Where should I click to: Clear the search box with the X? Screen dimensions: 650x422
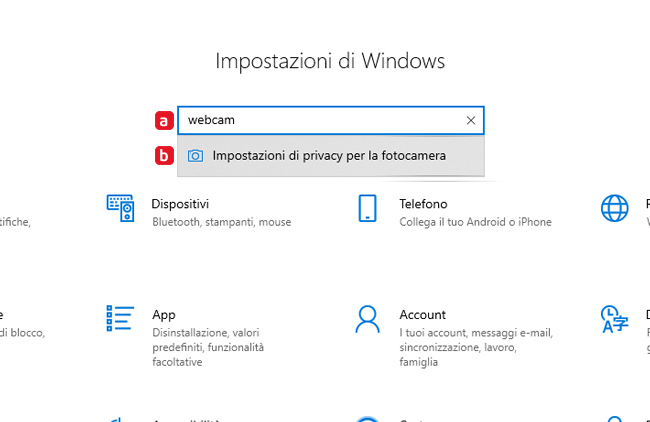(x=471, y=120)
